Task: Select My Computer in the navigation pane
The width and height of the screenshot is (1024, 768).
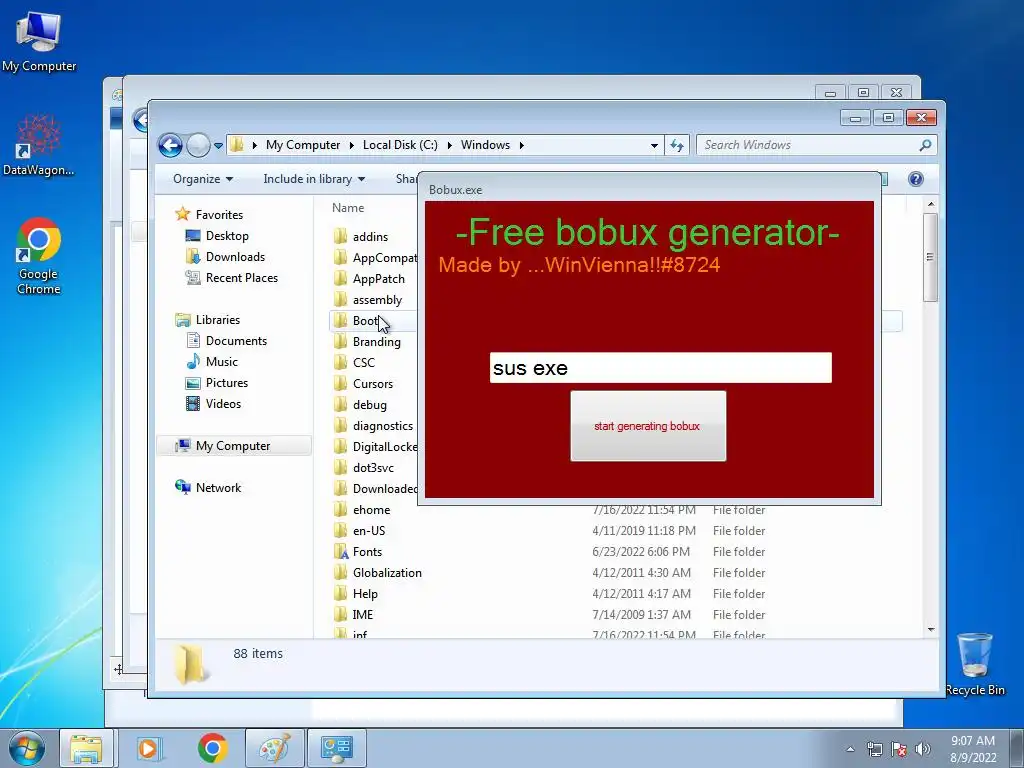Action: (233, 446)
